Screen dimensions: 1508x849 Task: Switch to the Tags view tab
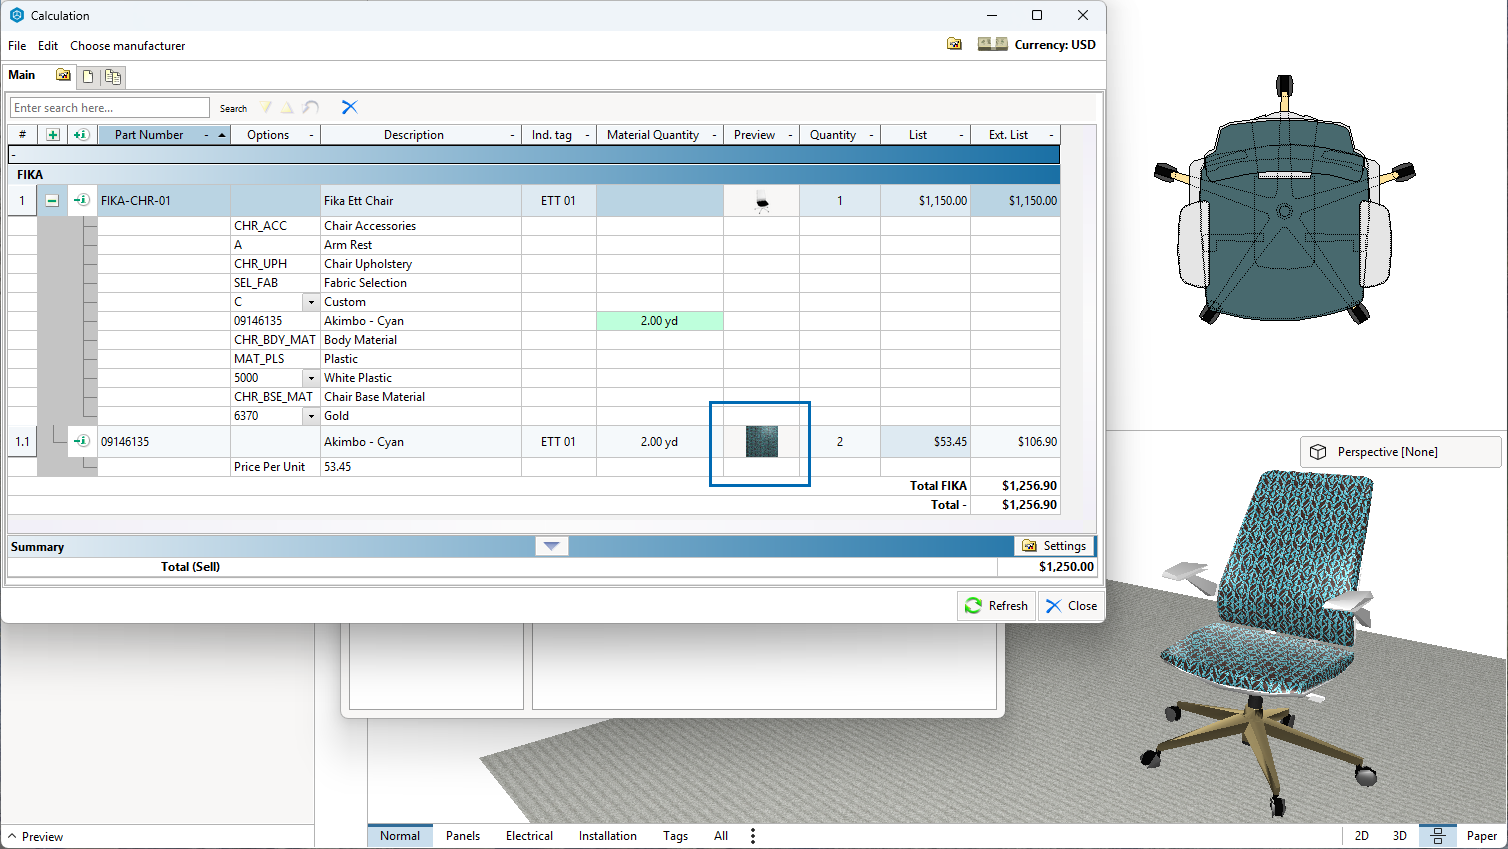(675, 836)
